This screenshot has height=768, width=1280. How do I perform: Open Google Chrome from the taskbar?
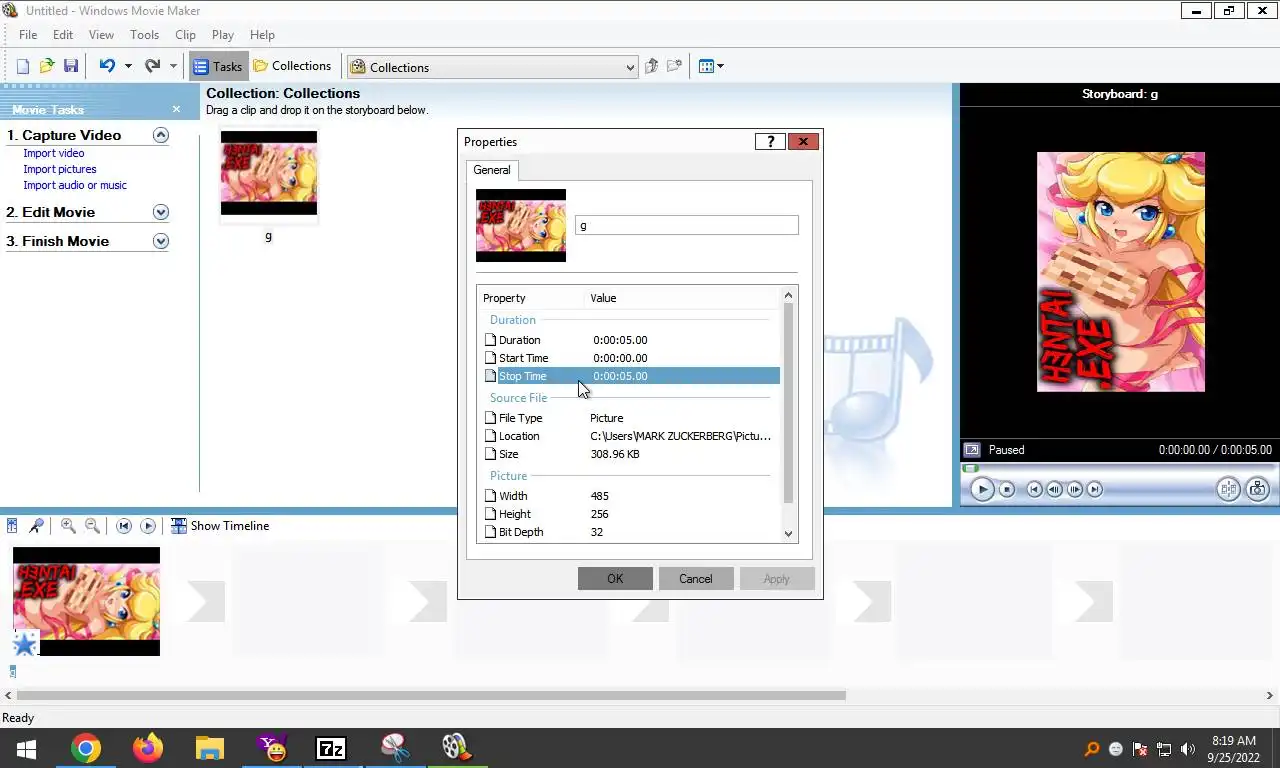pyautogui.click(x=86, y=748)
